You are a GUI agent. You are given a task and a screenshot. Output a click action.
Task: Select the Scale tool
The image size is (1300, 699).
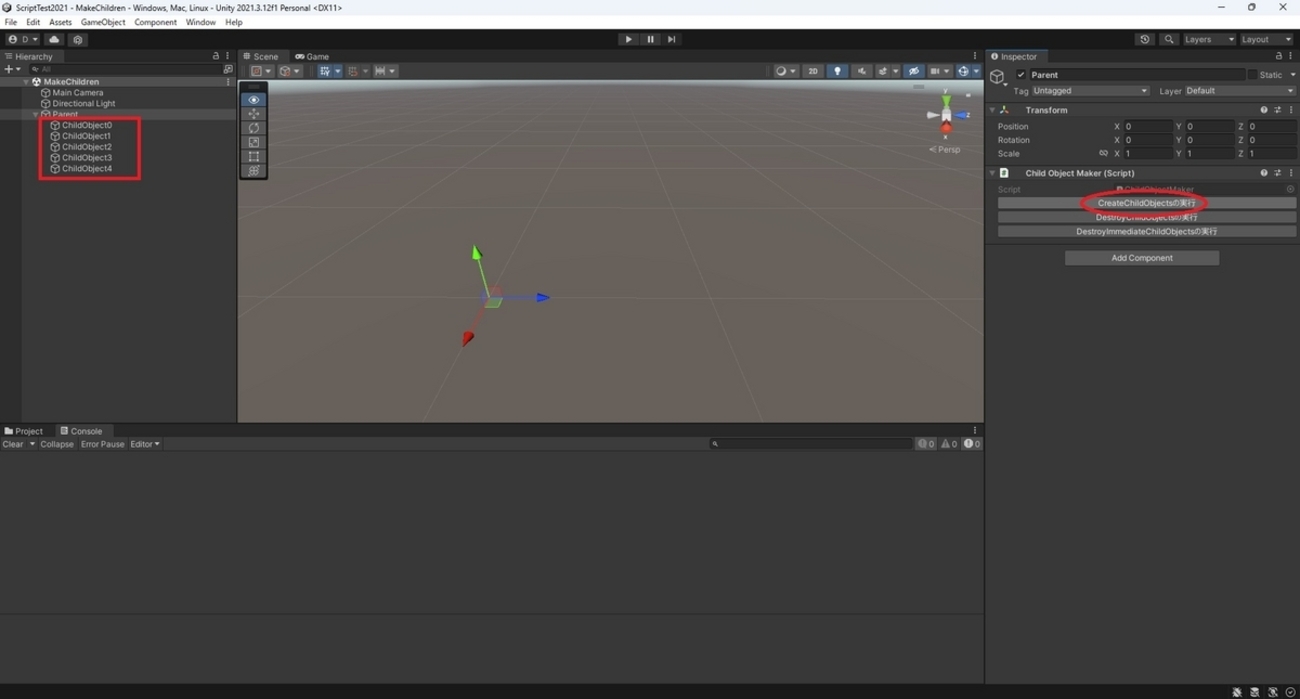[253, 142]
